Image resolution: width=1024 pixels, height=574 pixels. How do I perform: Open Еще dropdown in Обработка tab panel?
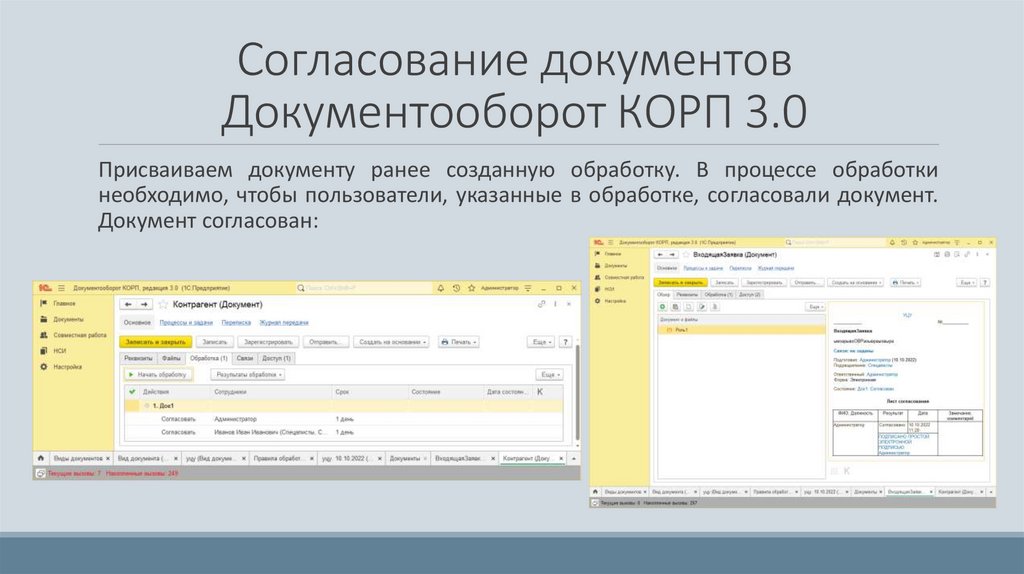[x=549, y=375]
